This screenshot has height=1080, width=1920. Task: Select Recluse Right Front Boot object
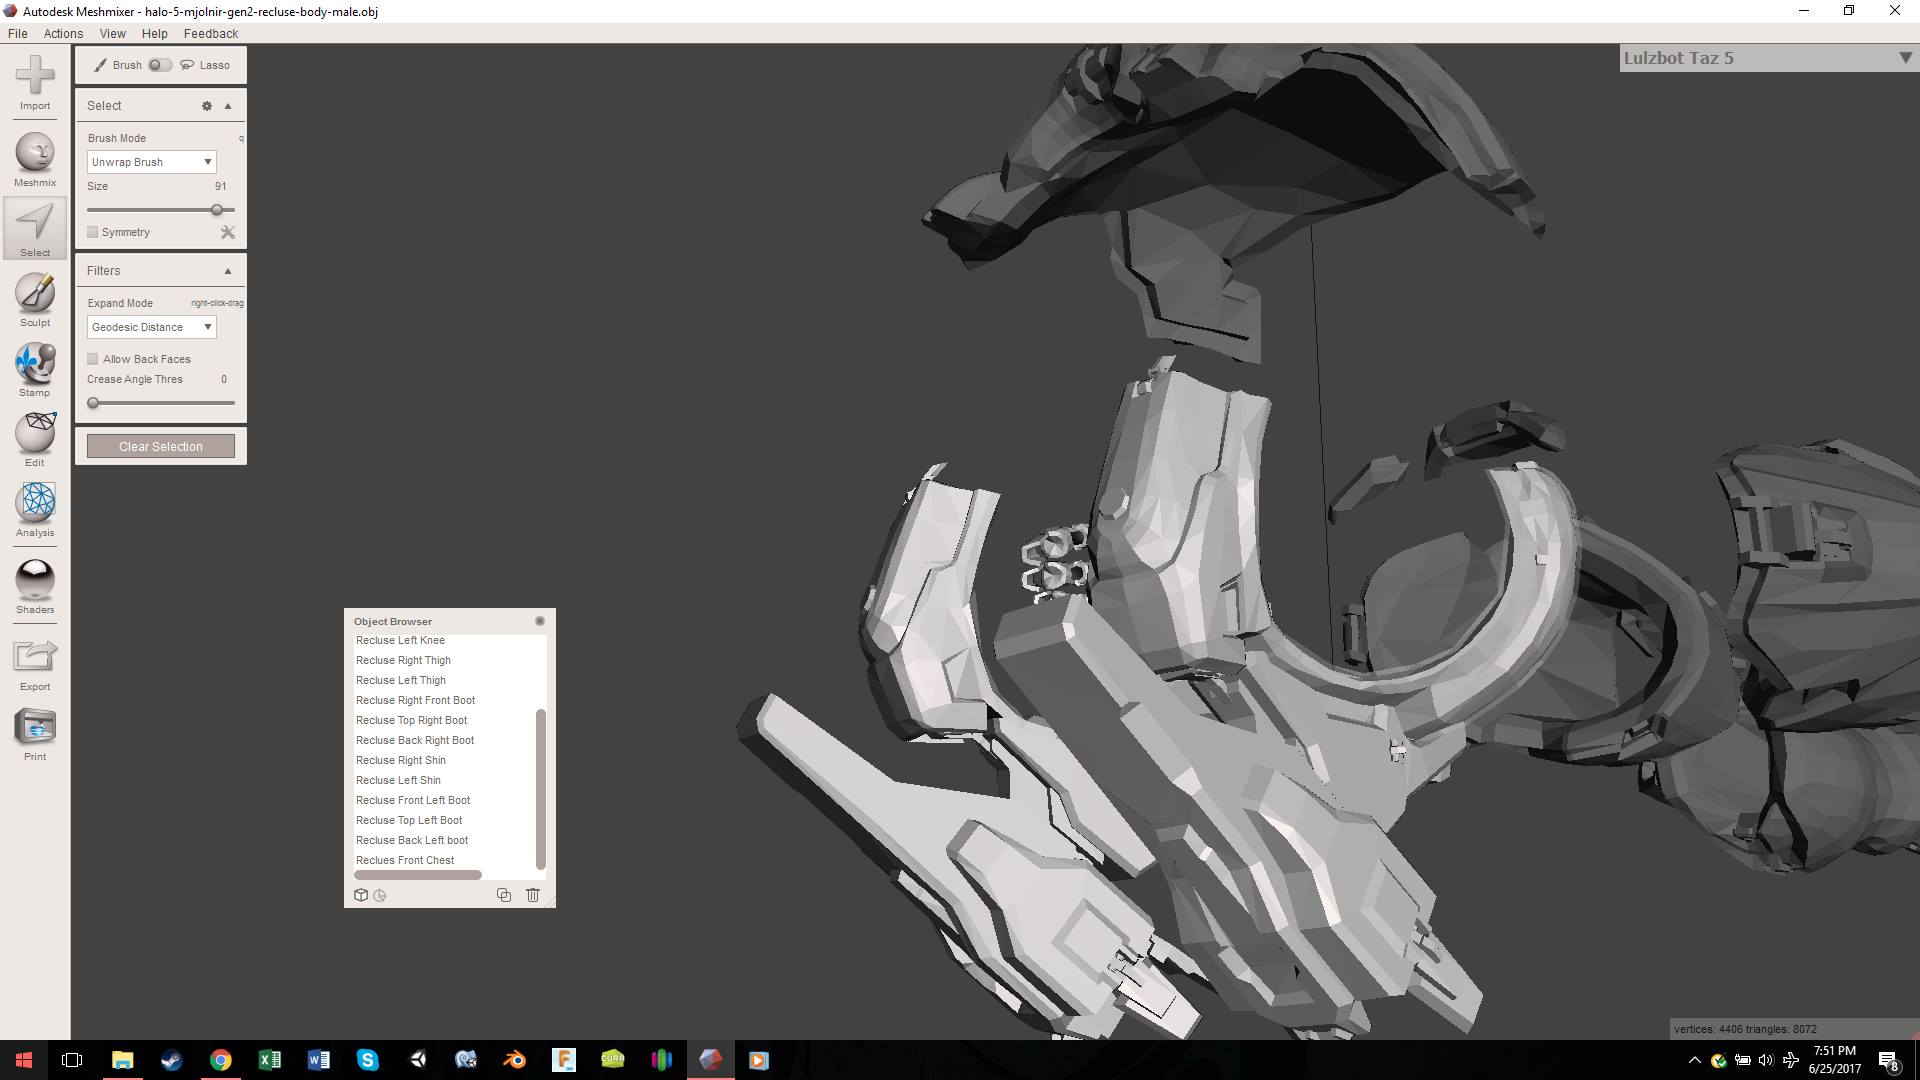[x=415, y=700]
